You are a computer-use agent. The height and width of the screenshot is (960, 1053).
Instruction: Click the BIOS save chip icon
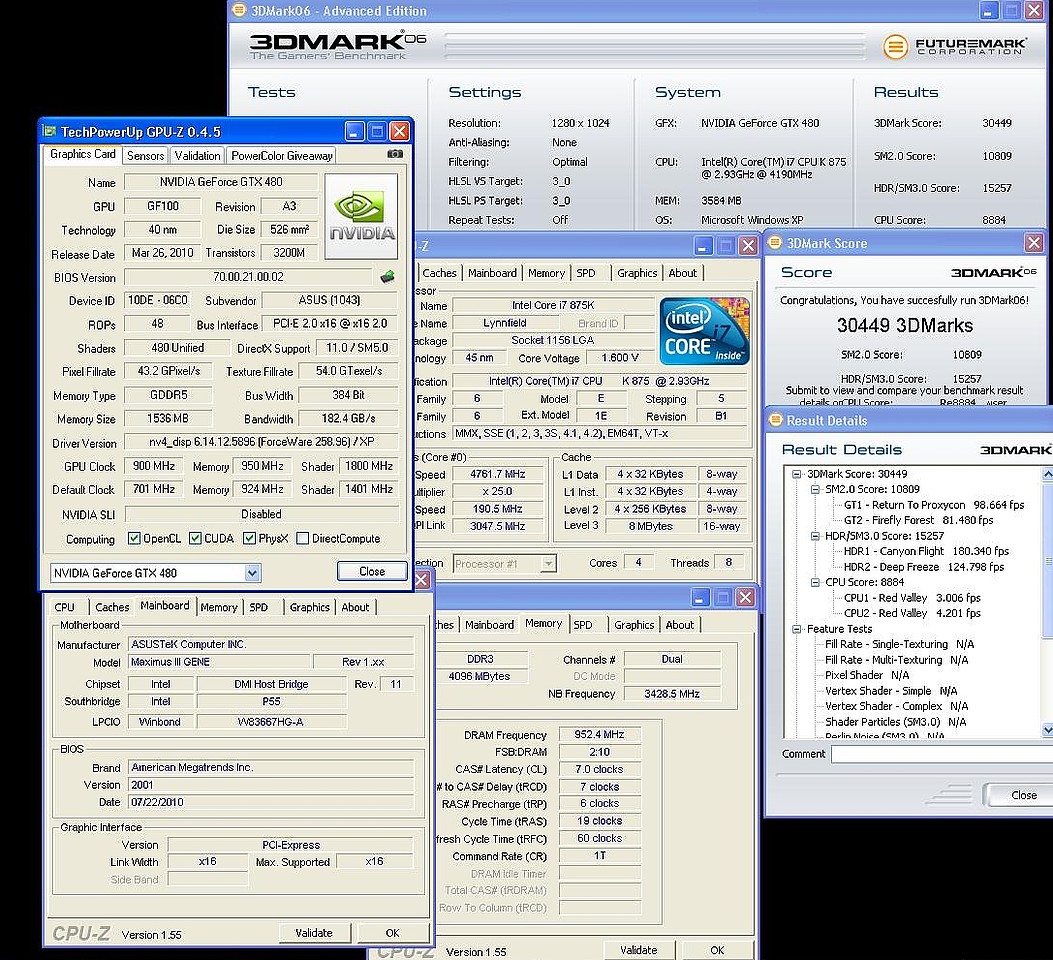(387, 277)
